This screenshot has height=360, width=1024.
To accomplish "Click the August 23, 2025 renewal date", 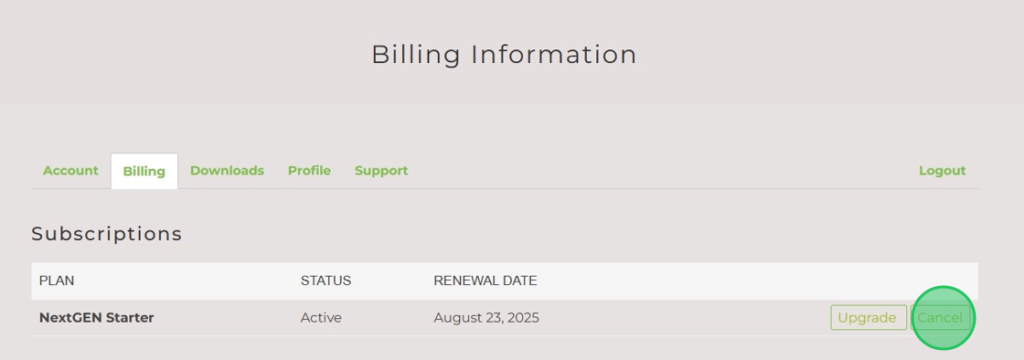I will tap(487, 318).
